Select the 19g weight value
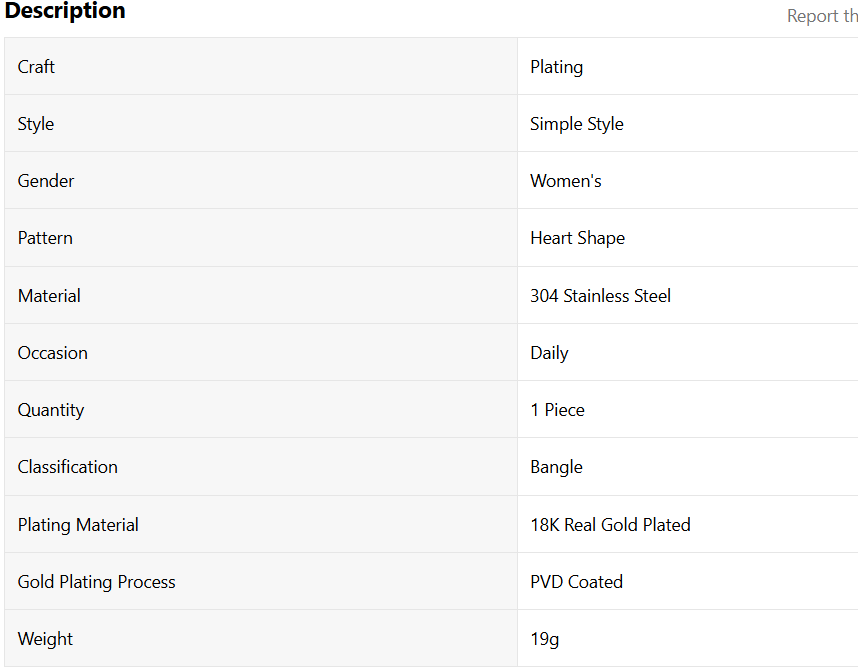This screenshot has width=858, height=670. tap(544, 639)
